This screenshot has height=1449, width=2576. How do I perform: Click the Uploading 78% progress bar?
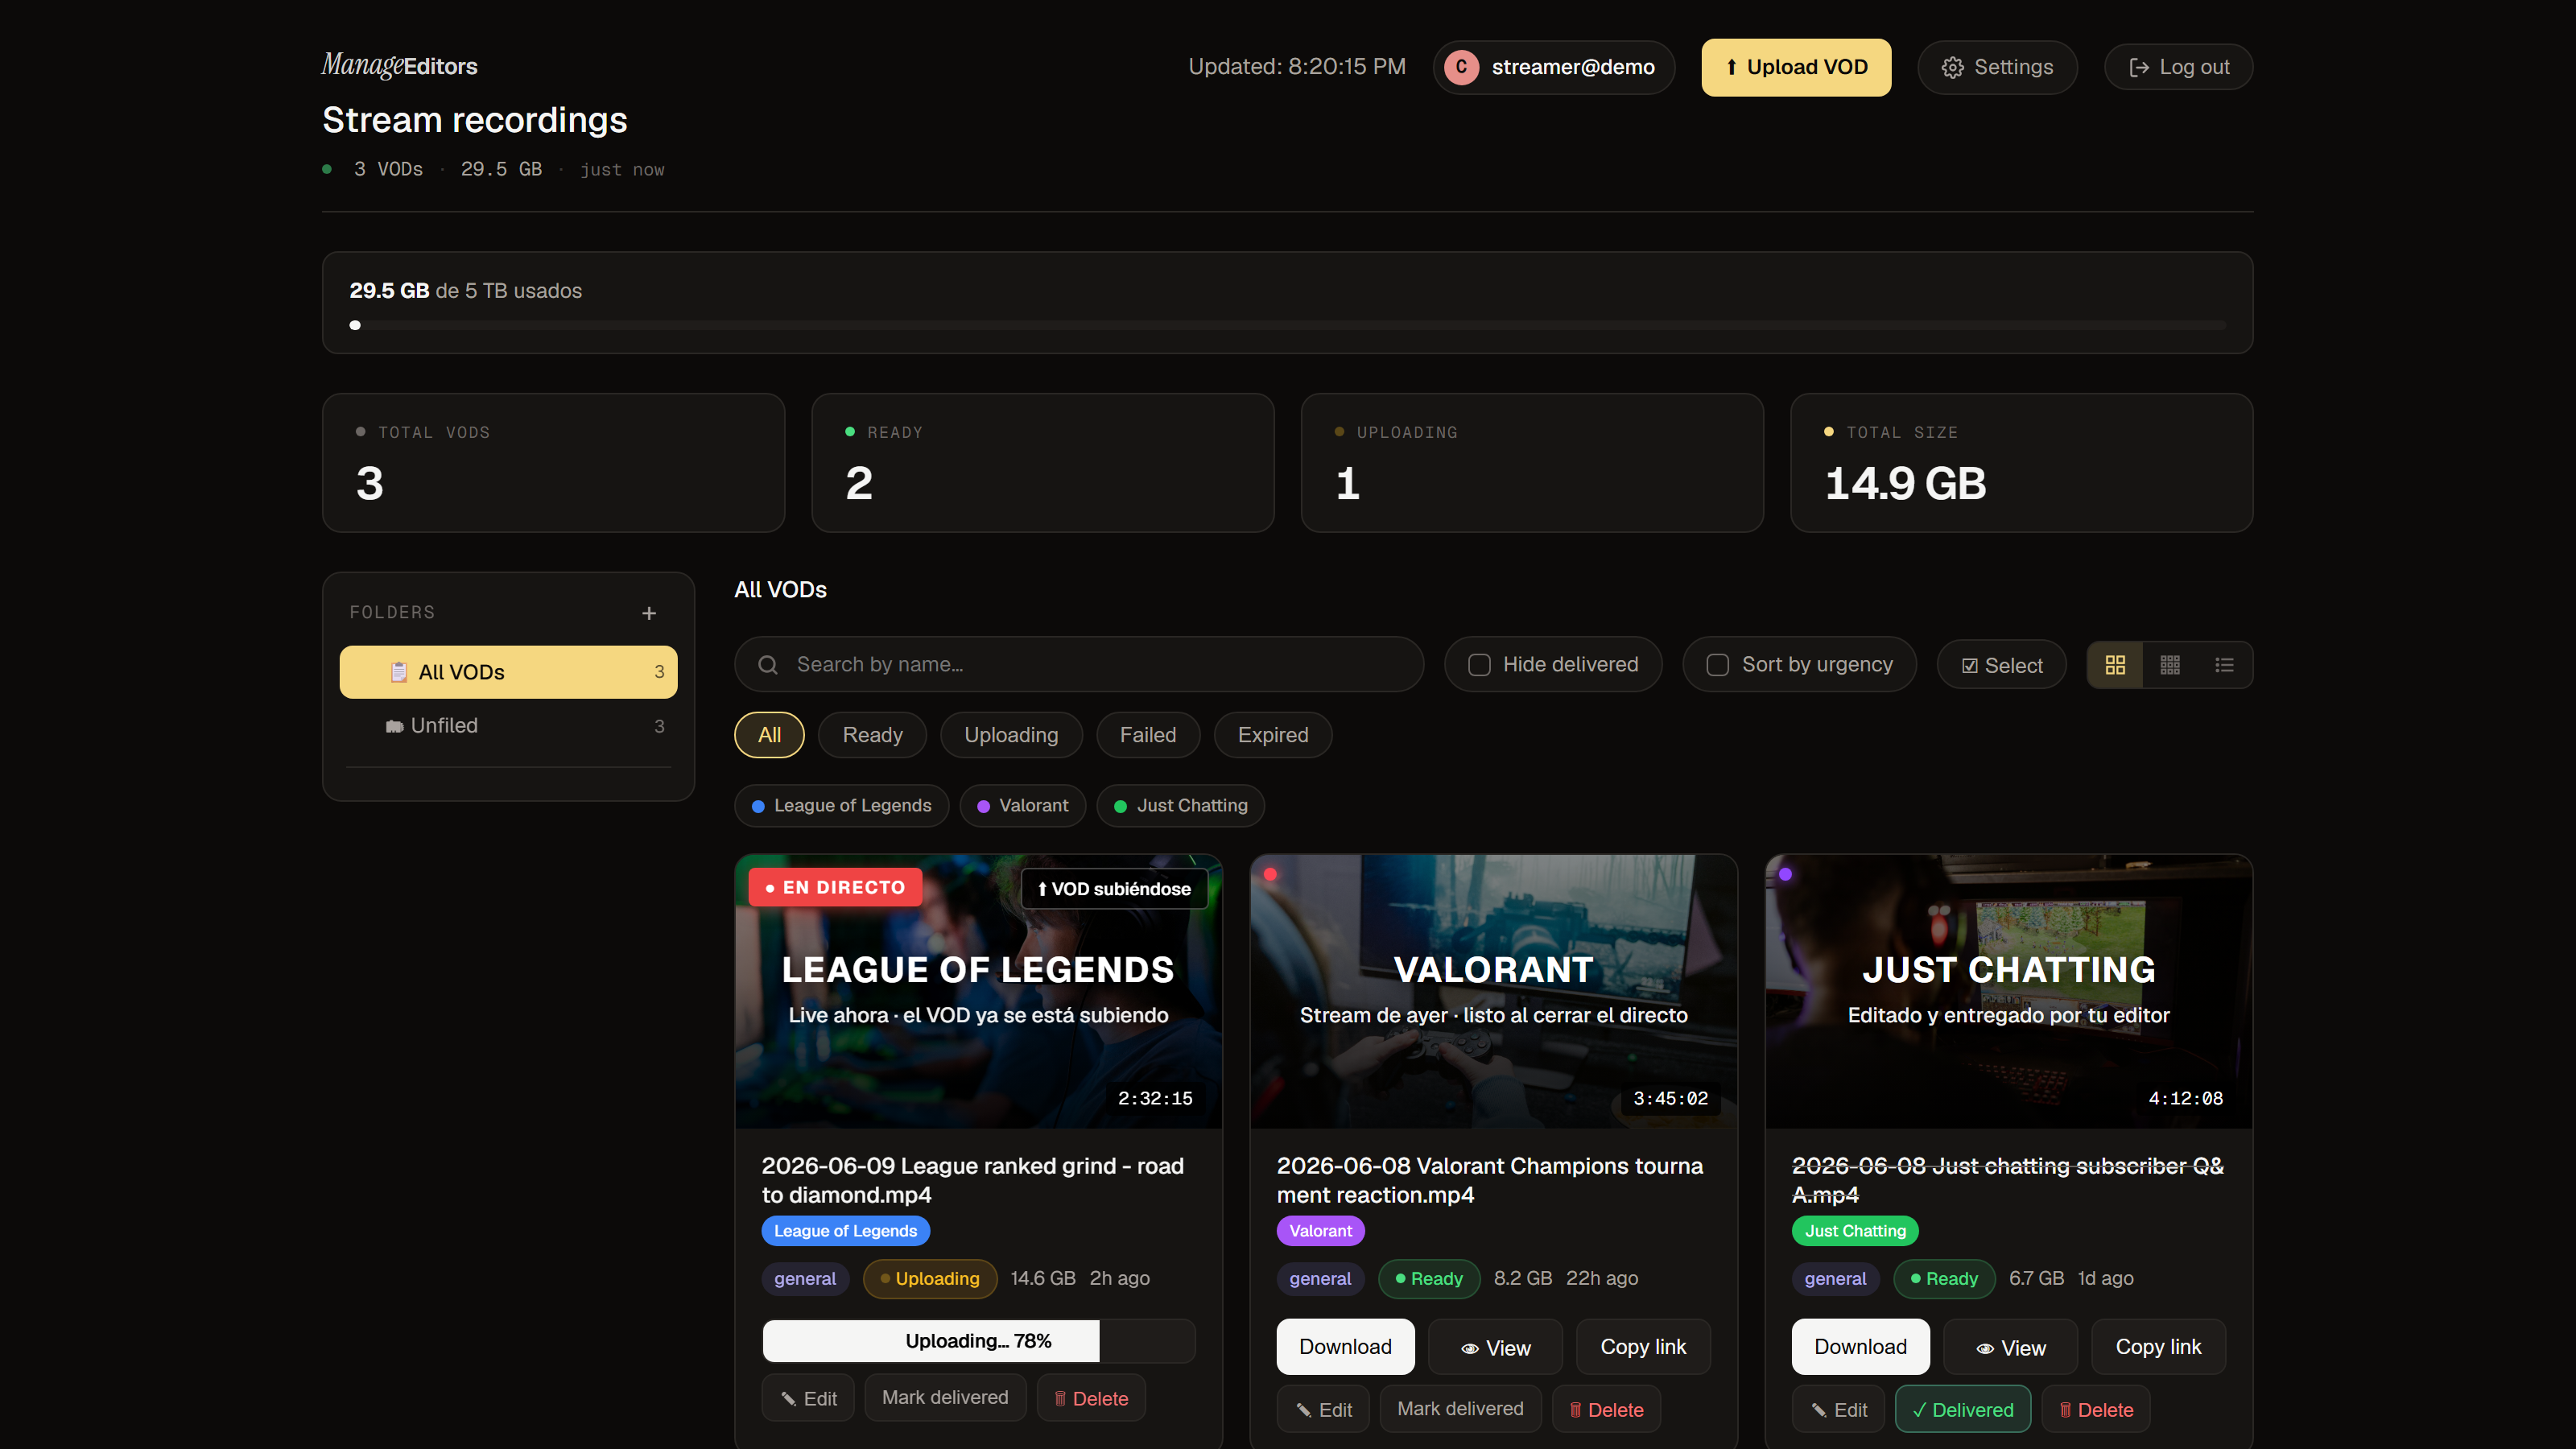click(x=978, y=1341)
